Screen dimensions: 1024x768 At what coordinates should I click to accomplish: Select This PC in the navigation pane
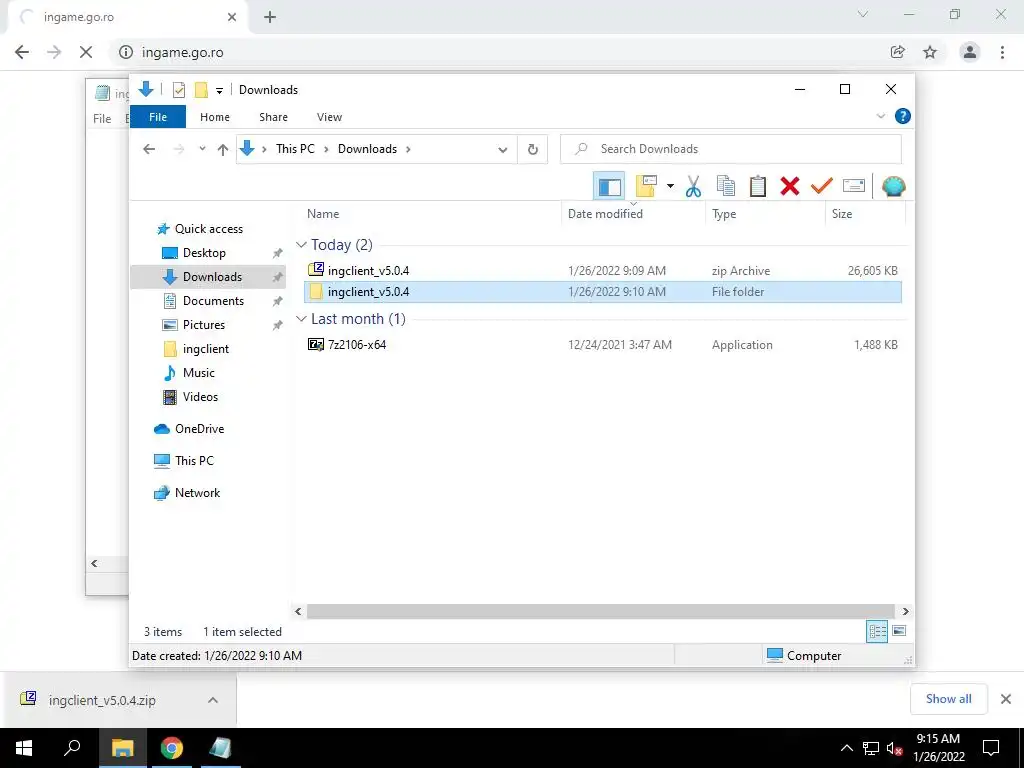(x=194, y=460)
